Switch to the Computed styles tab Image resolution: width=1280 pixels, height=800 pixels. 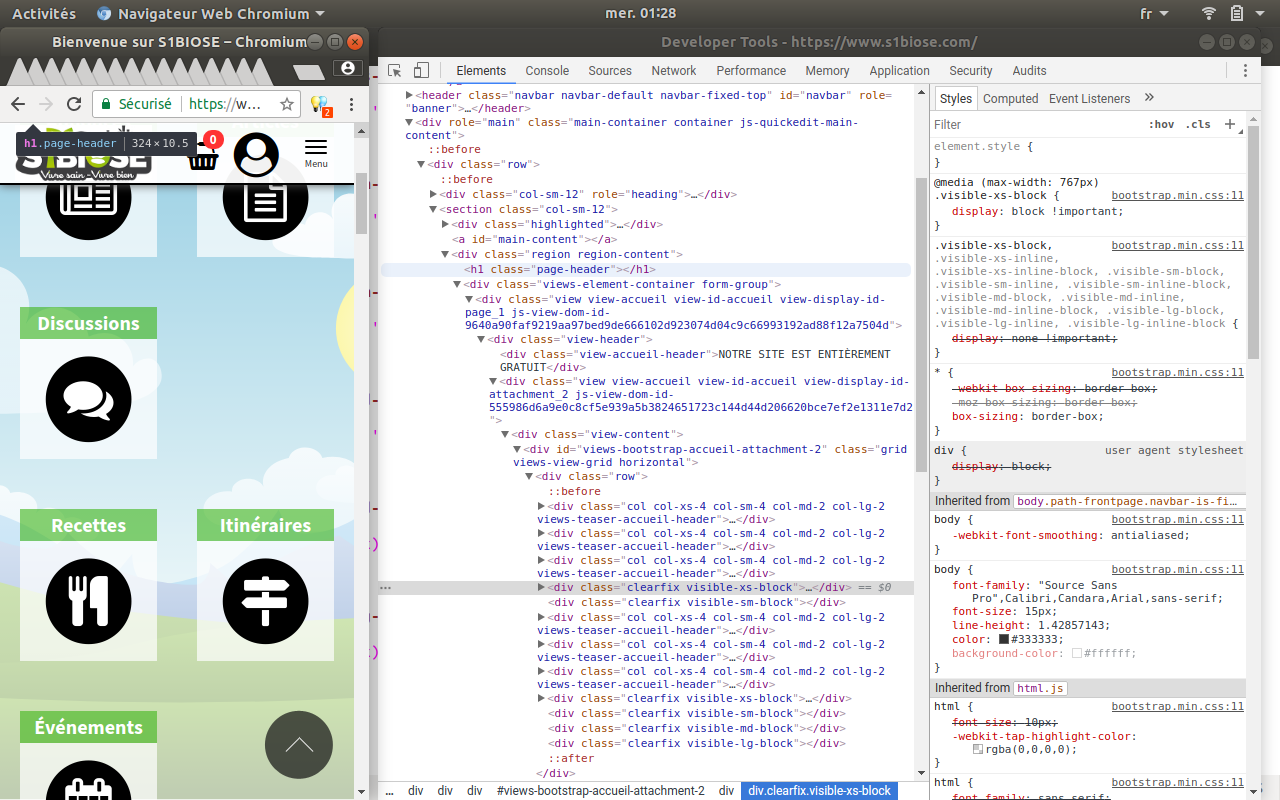(x=1010, y=98)
